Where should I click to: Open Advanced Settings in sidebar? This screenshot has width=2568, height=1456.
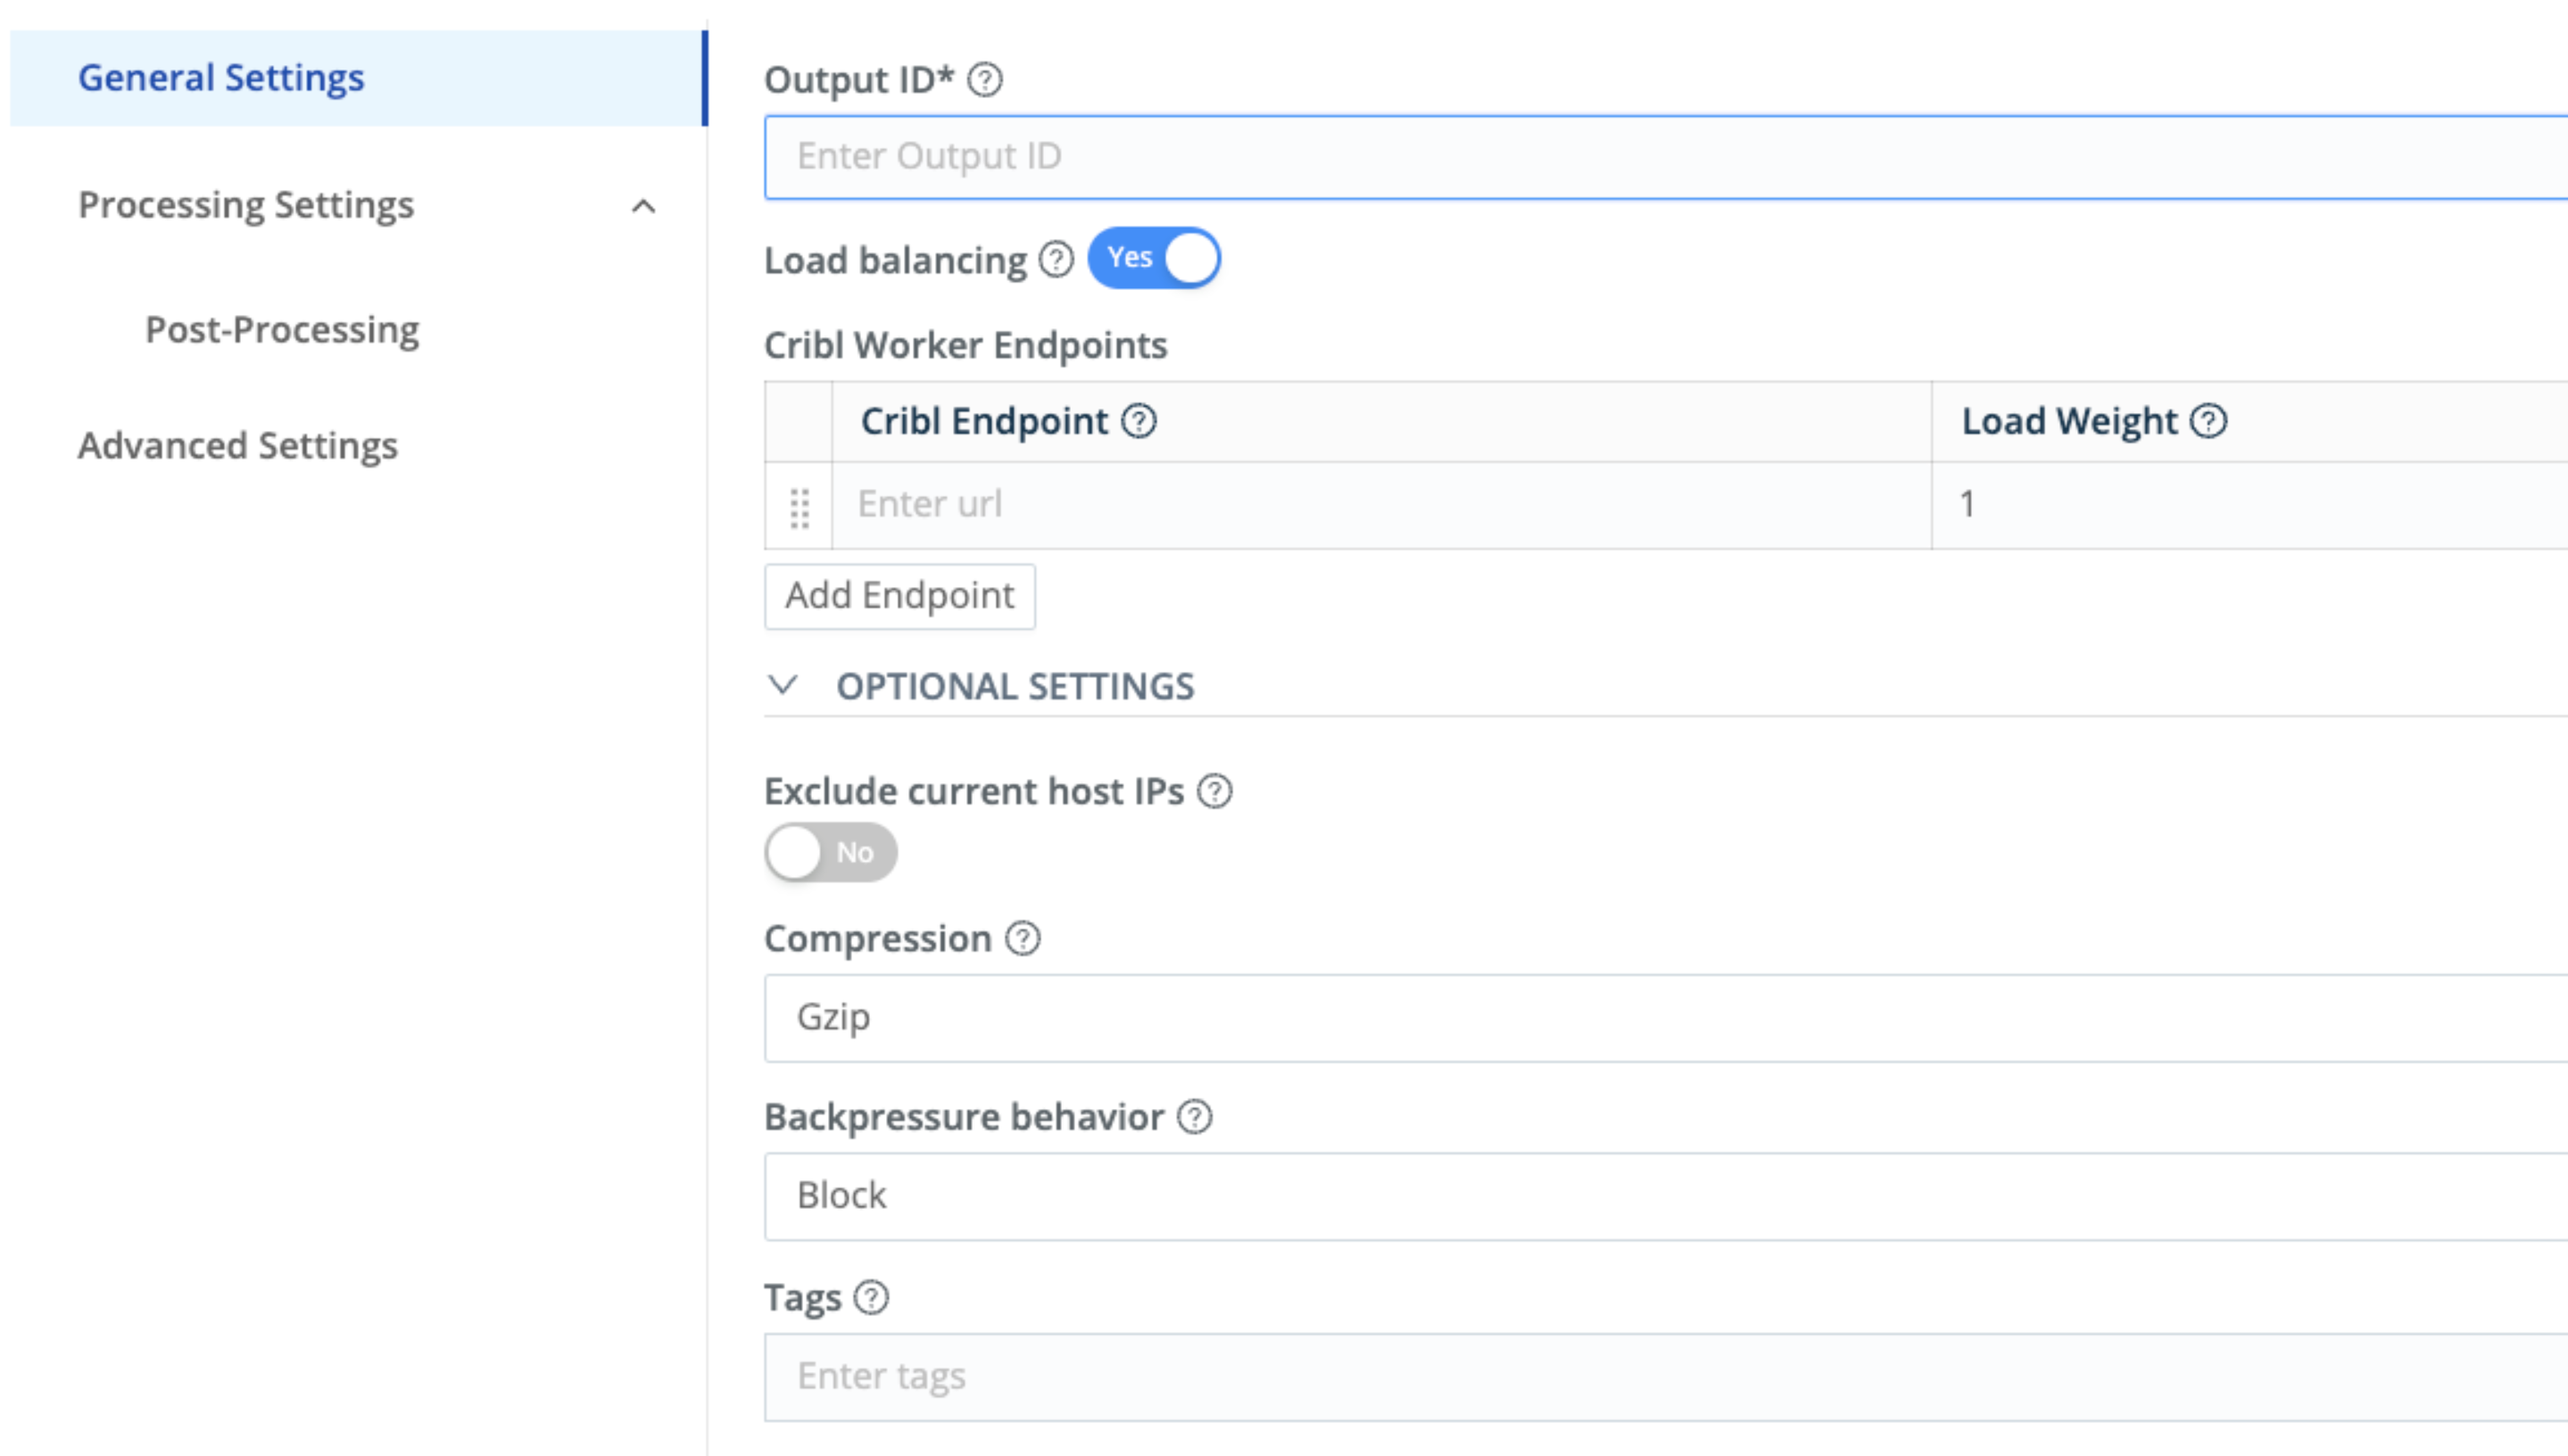(238, 446)
